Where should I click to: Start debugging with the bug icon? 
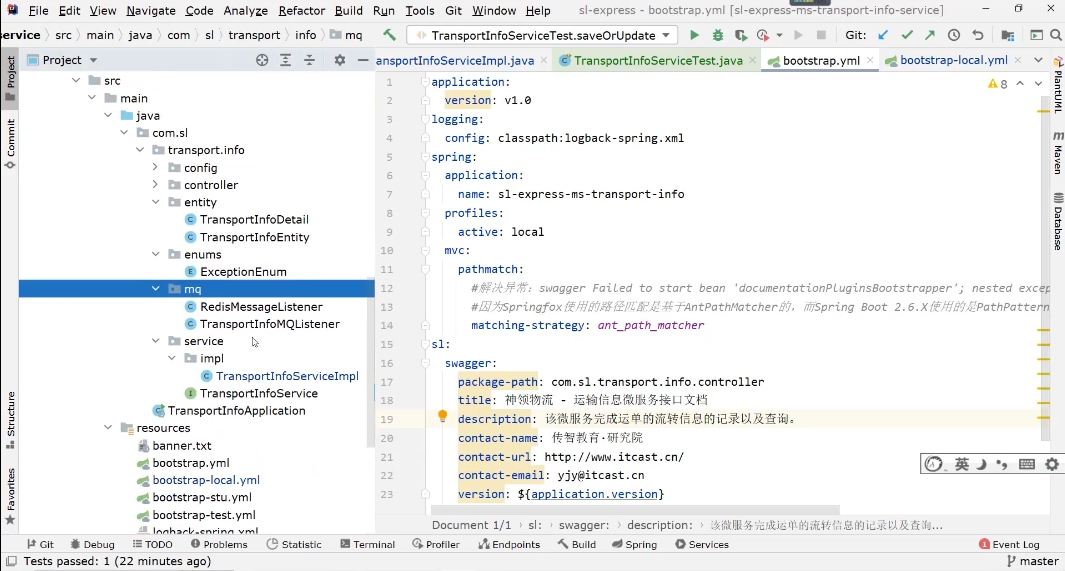(718, 35)
